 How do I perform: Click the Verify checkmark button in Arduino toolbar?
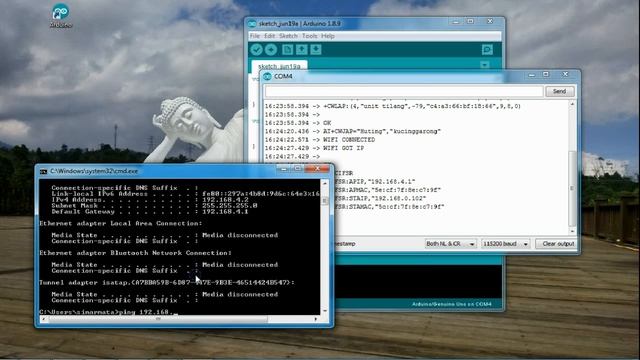click(x=256, y=49)
